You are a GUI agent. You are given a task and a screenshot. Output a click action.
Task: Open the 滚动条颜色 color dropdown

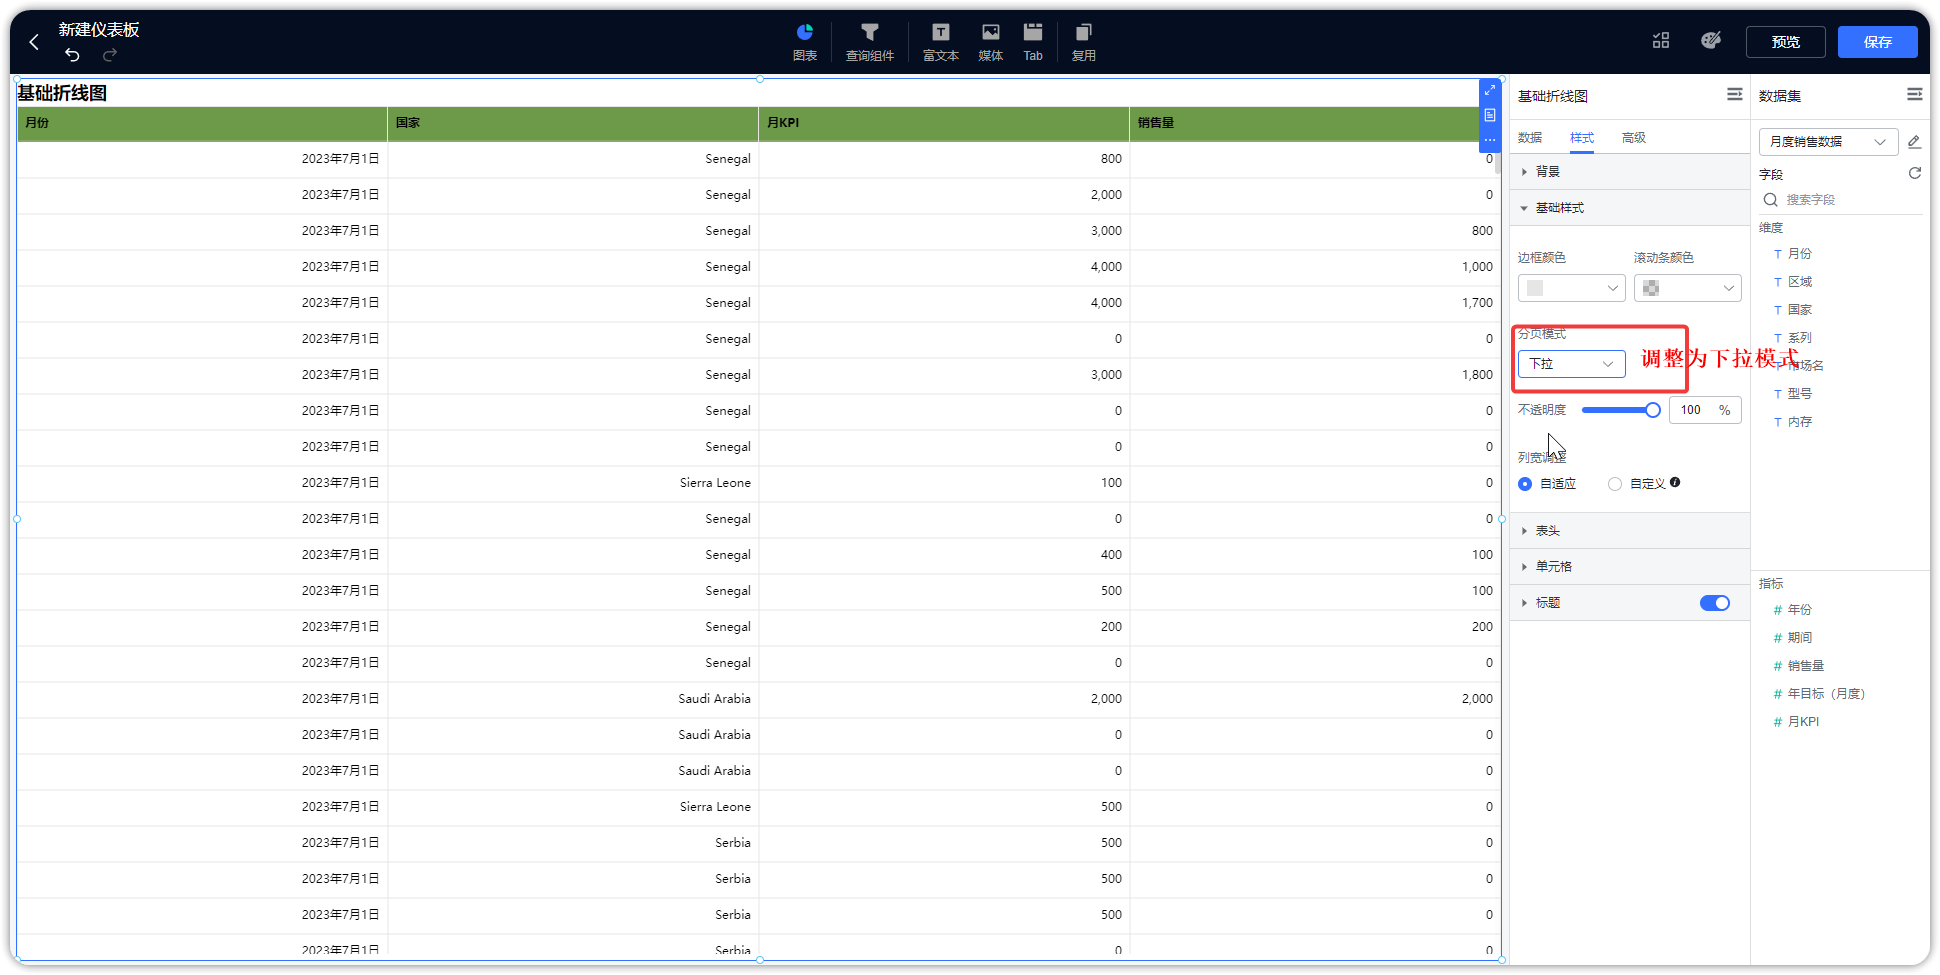(1687, 288)
